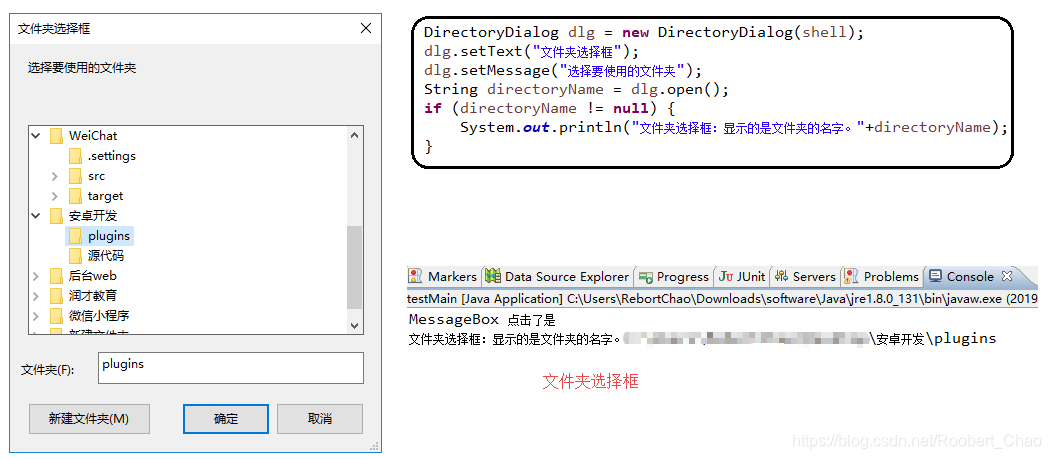Viewport: 1051px width, 459px height.
Task: Click the 新建文件夹(M) button
Action: (x=89, y=419)
